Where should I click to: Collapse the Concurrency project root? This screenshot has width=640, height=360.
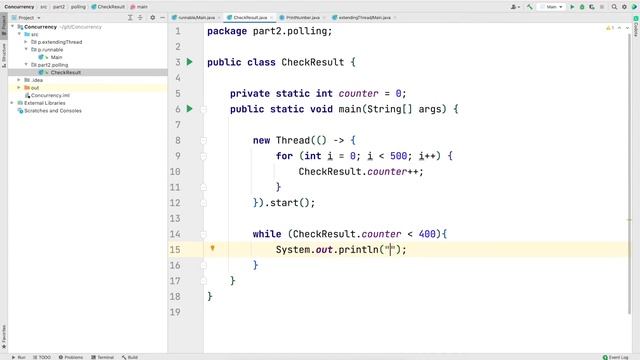click(x=12, y=27)
